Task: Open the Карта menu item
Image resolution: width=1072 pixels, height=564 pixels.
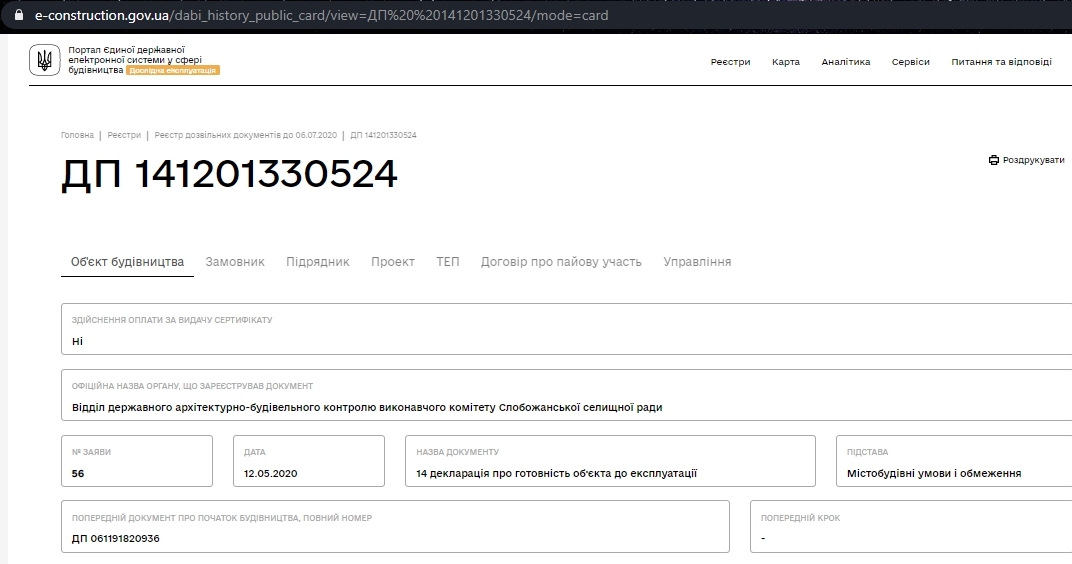Action: 786,62
